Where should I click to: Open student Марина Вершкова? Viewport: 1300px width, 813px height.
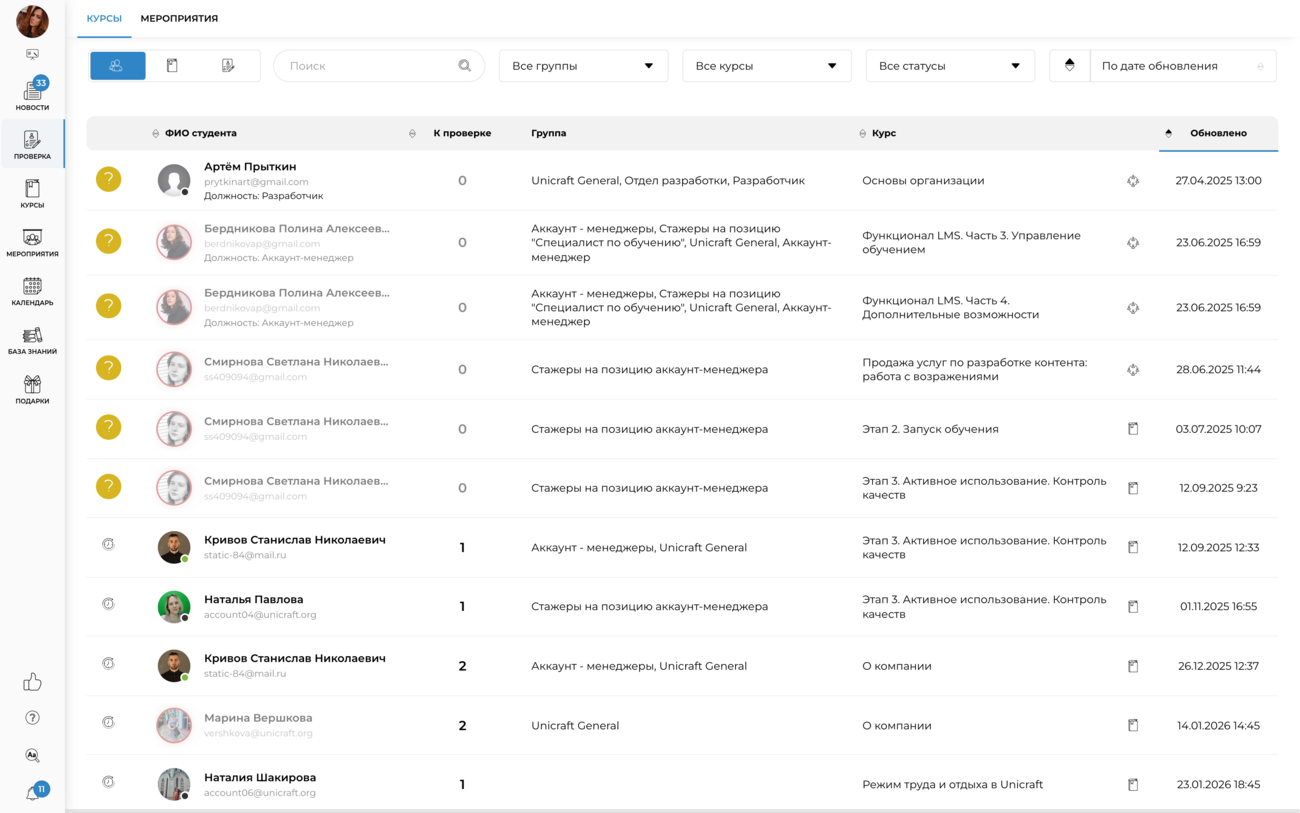click(x=258, y=718)
